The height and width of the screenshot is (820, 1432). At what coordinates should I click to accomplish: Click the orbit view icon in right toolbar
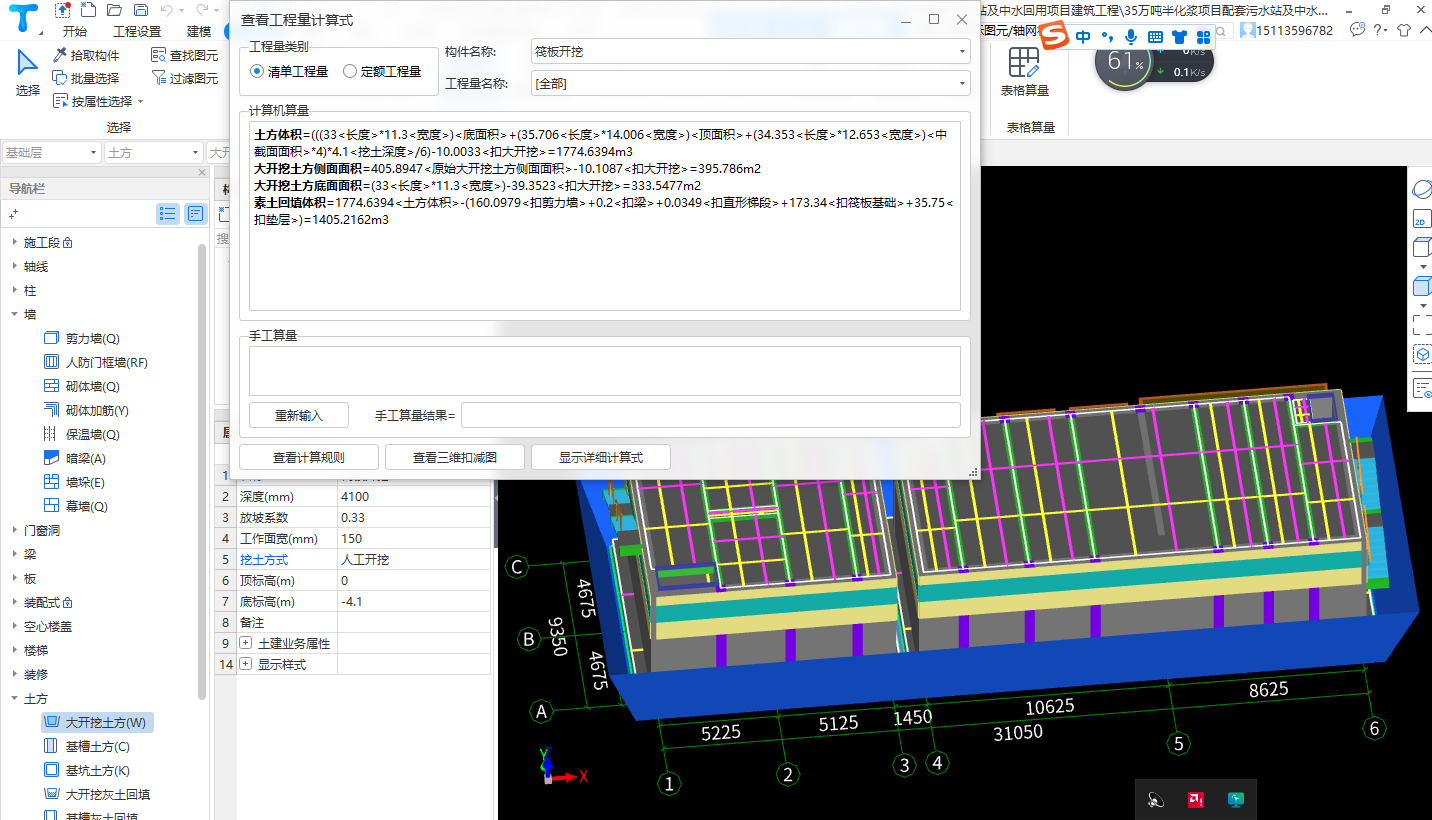[1422, 190]
